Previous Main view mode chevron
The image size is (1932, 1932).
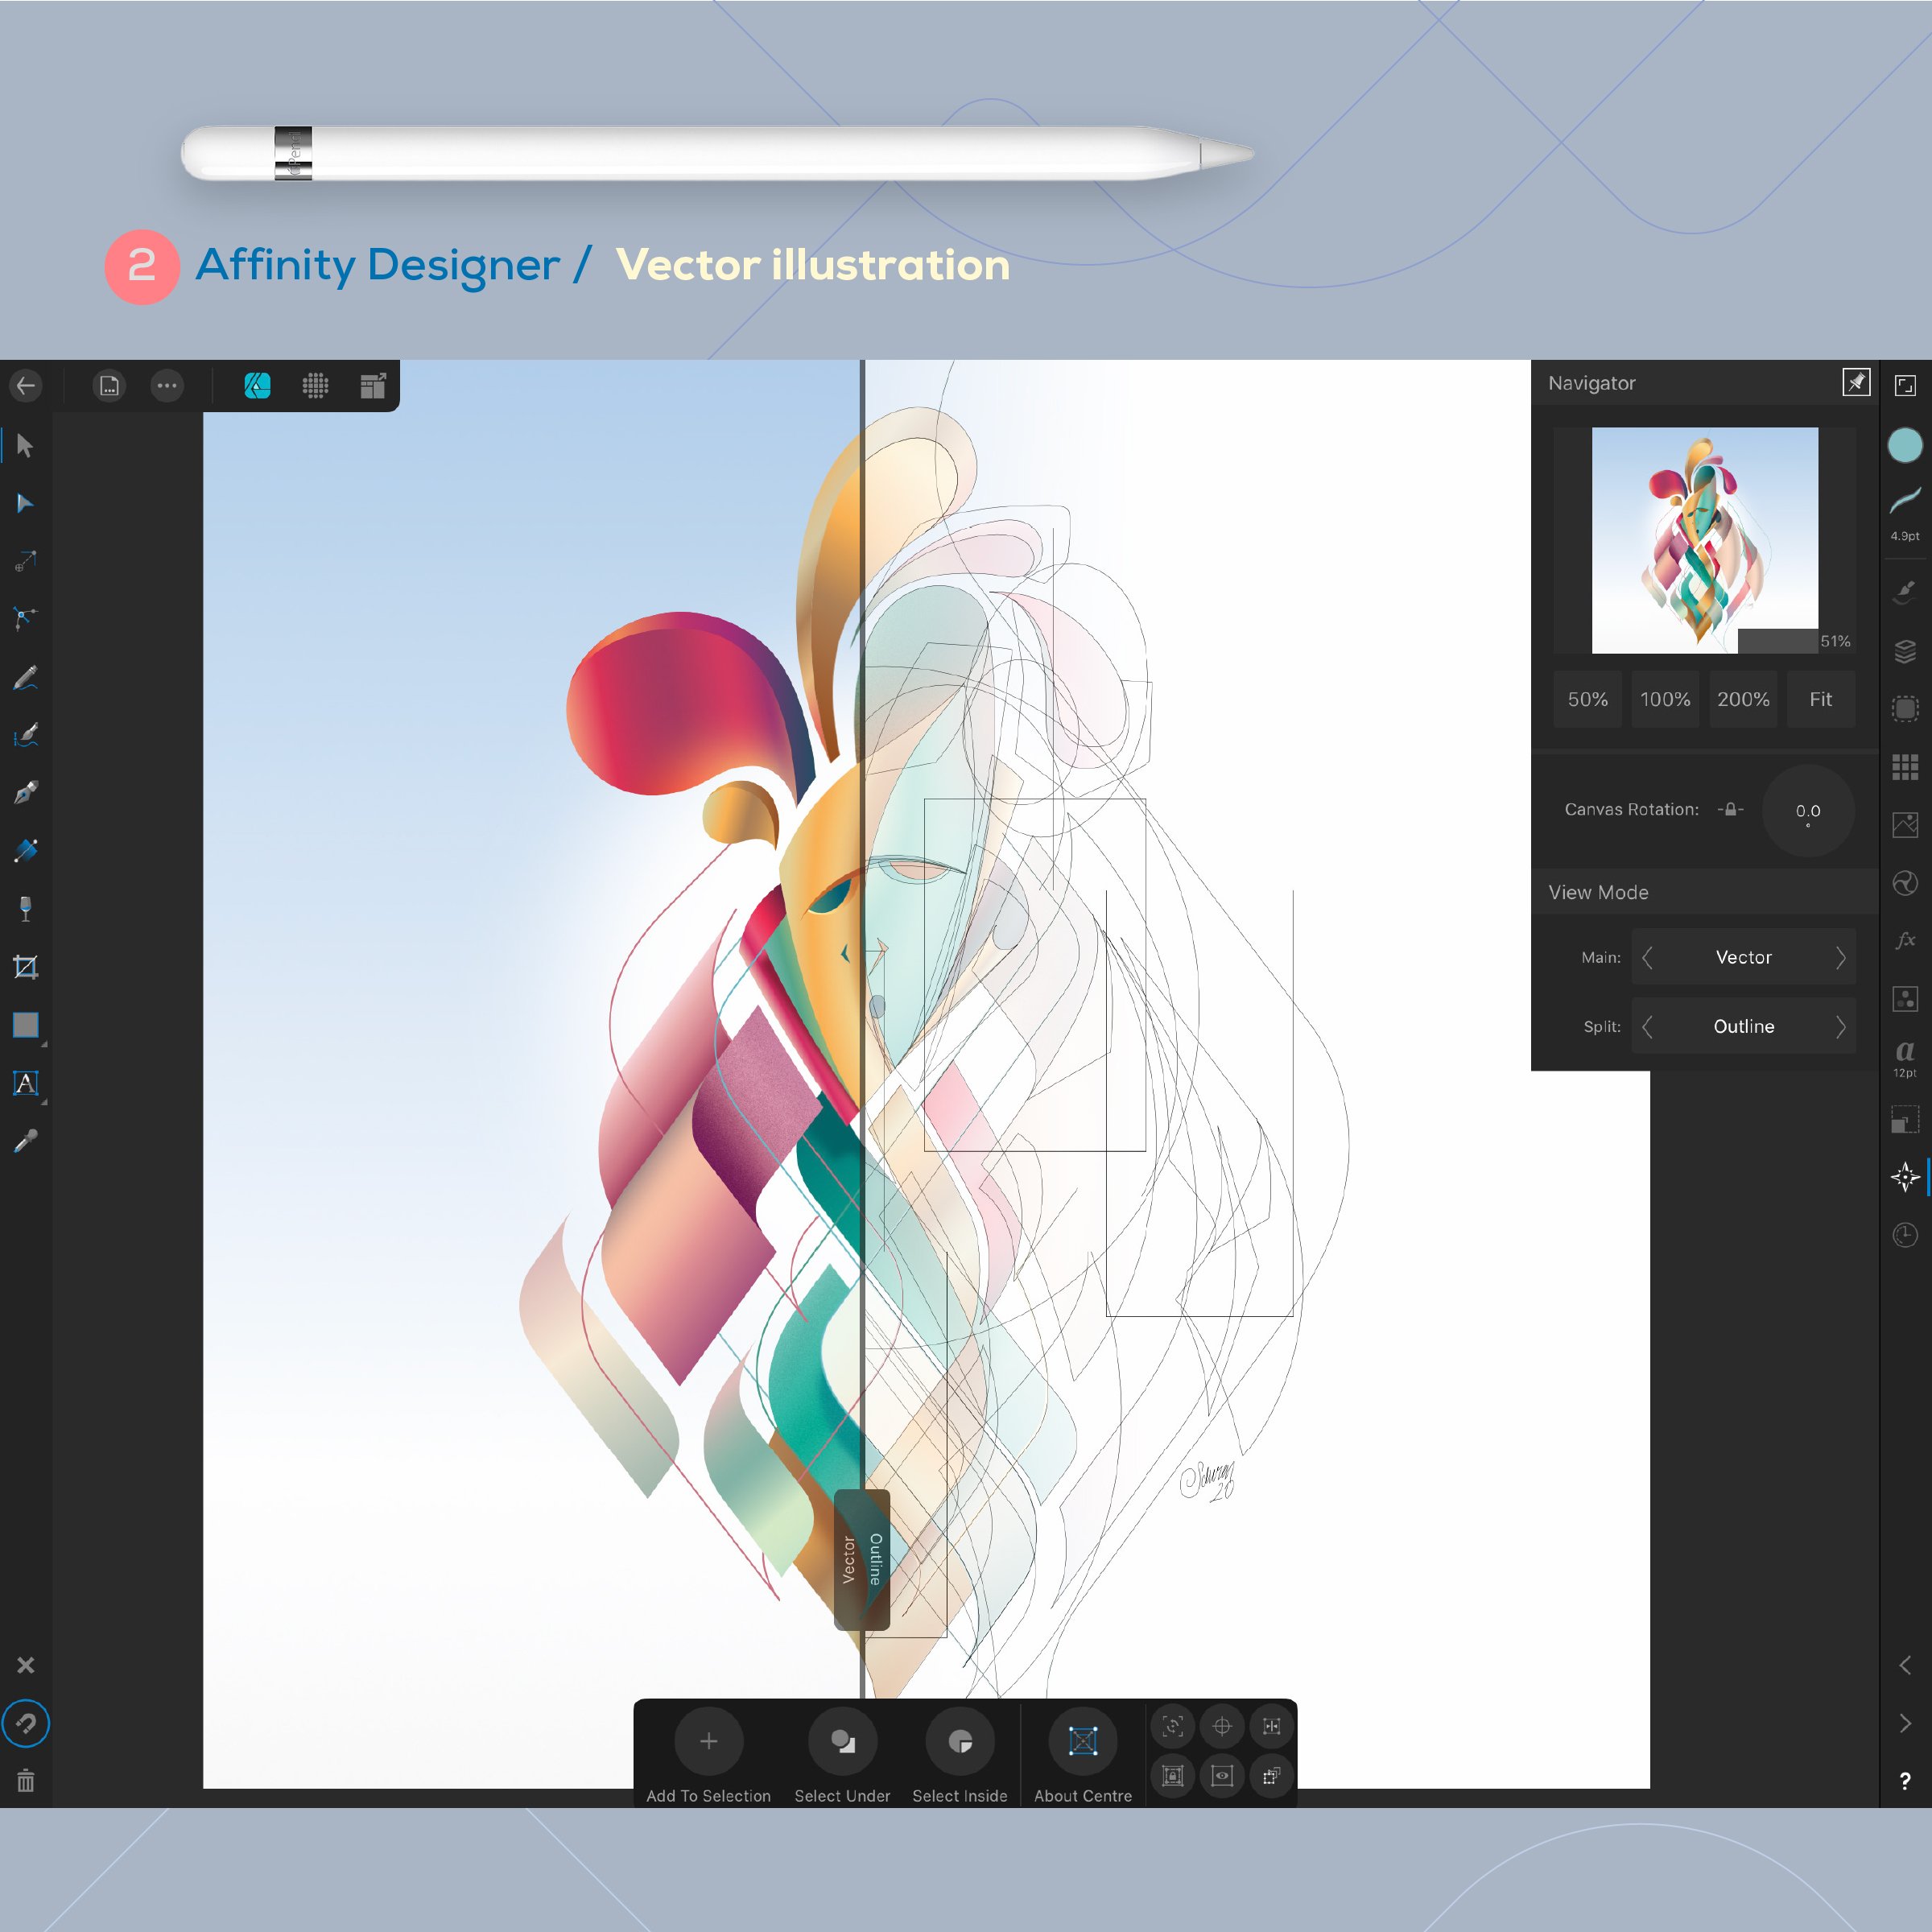click(1647, 957)
